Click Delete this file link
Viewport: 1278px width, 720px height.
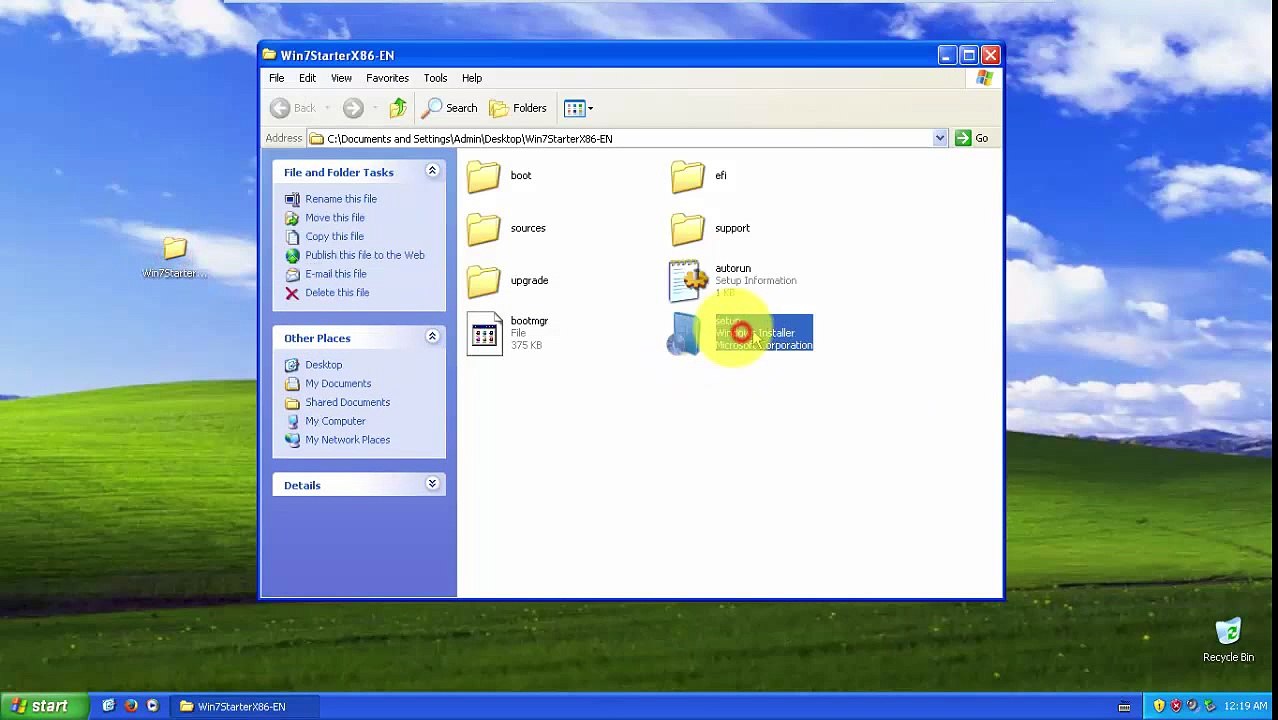[x=337, y=293]
